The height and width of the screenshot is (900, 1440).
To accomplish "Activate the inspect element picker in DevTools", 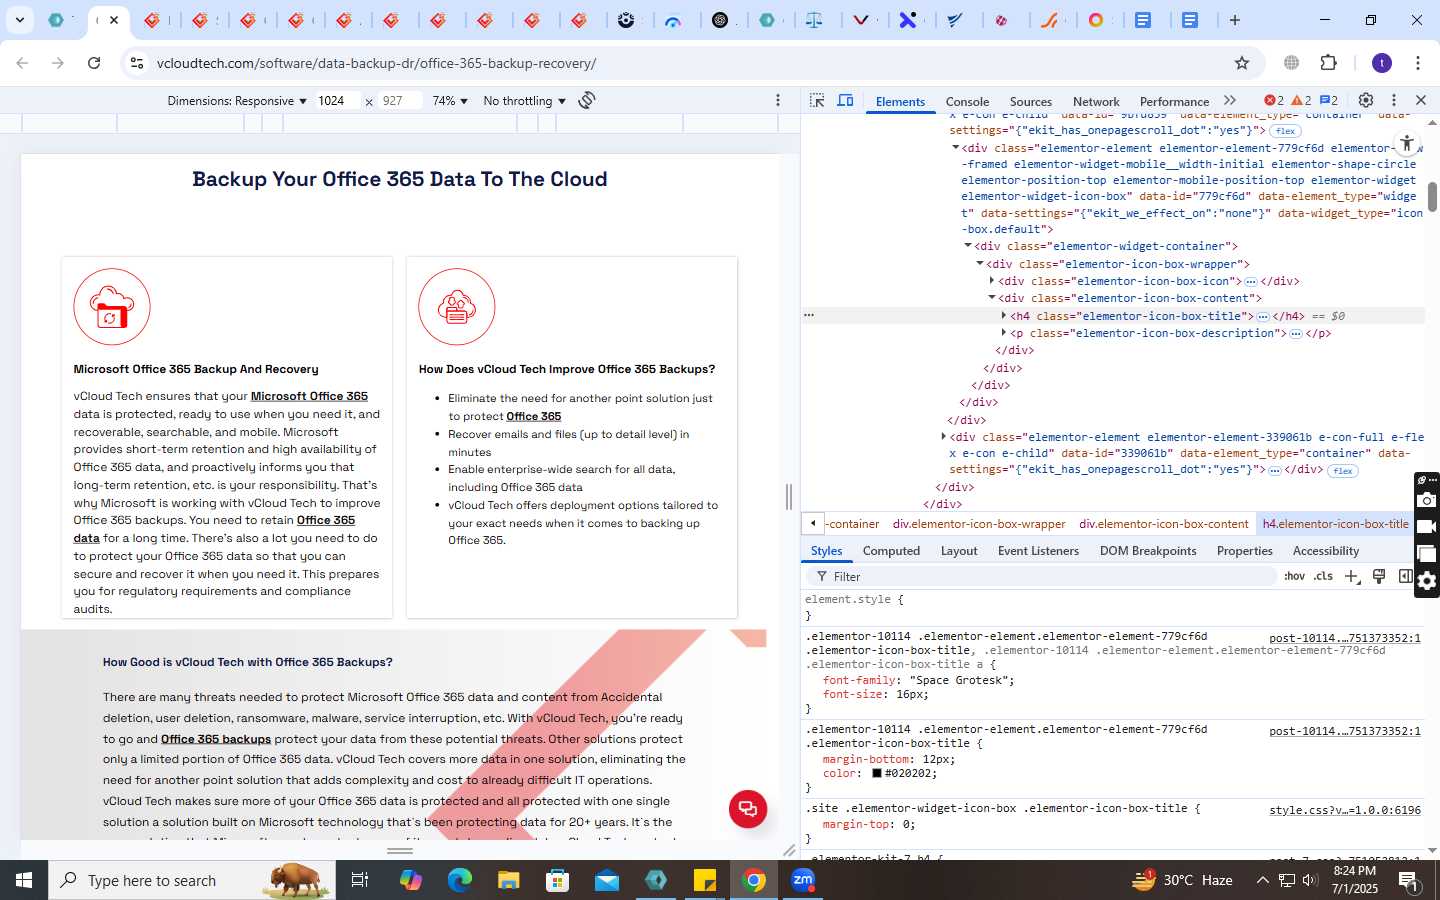I will (817, 101).
